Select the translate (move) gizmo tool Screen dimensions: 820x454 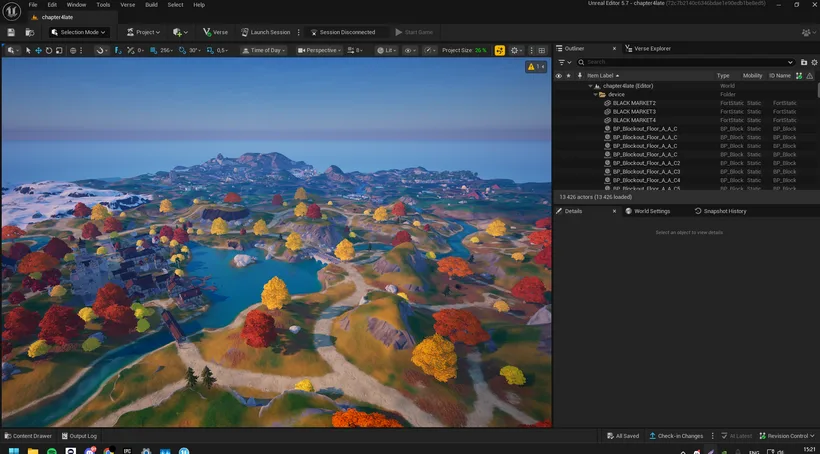(38, 51)
